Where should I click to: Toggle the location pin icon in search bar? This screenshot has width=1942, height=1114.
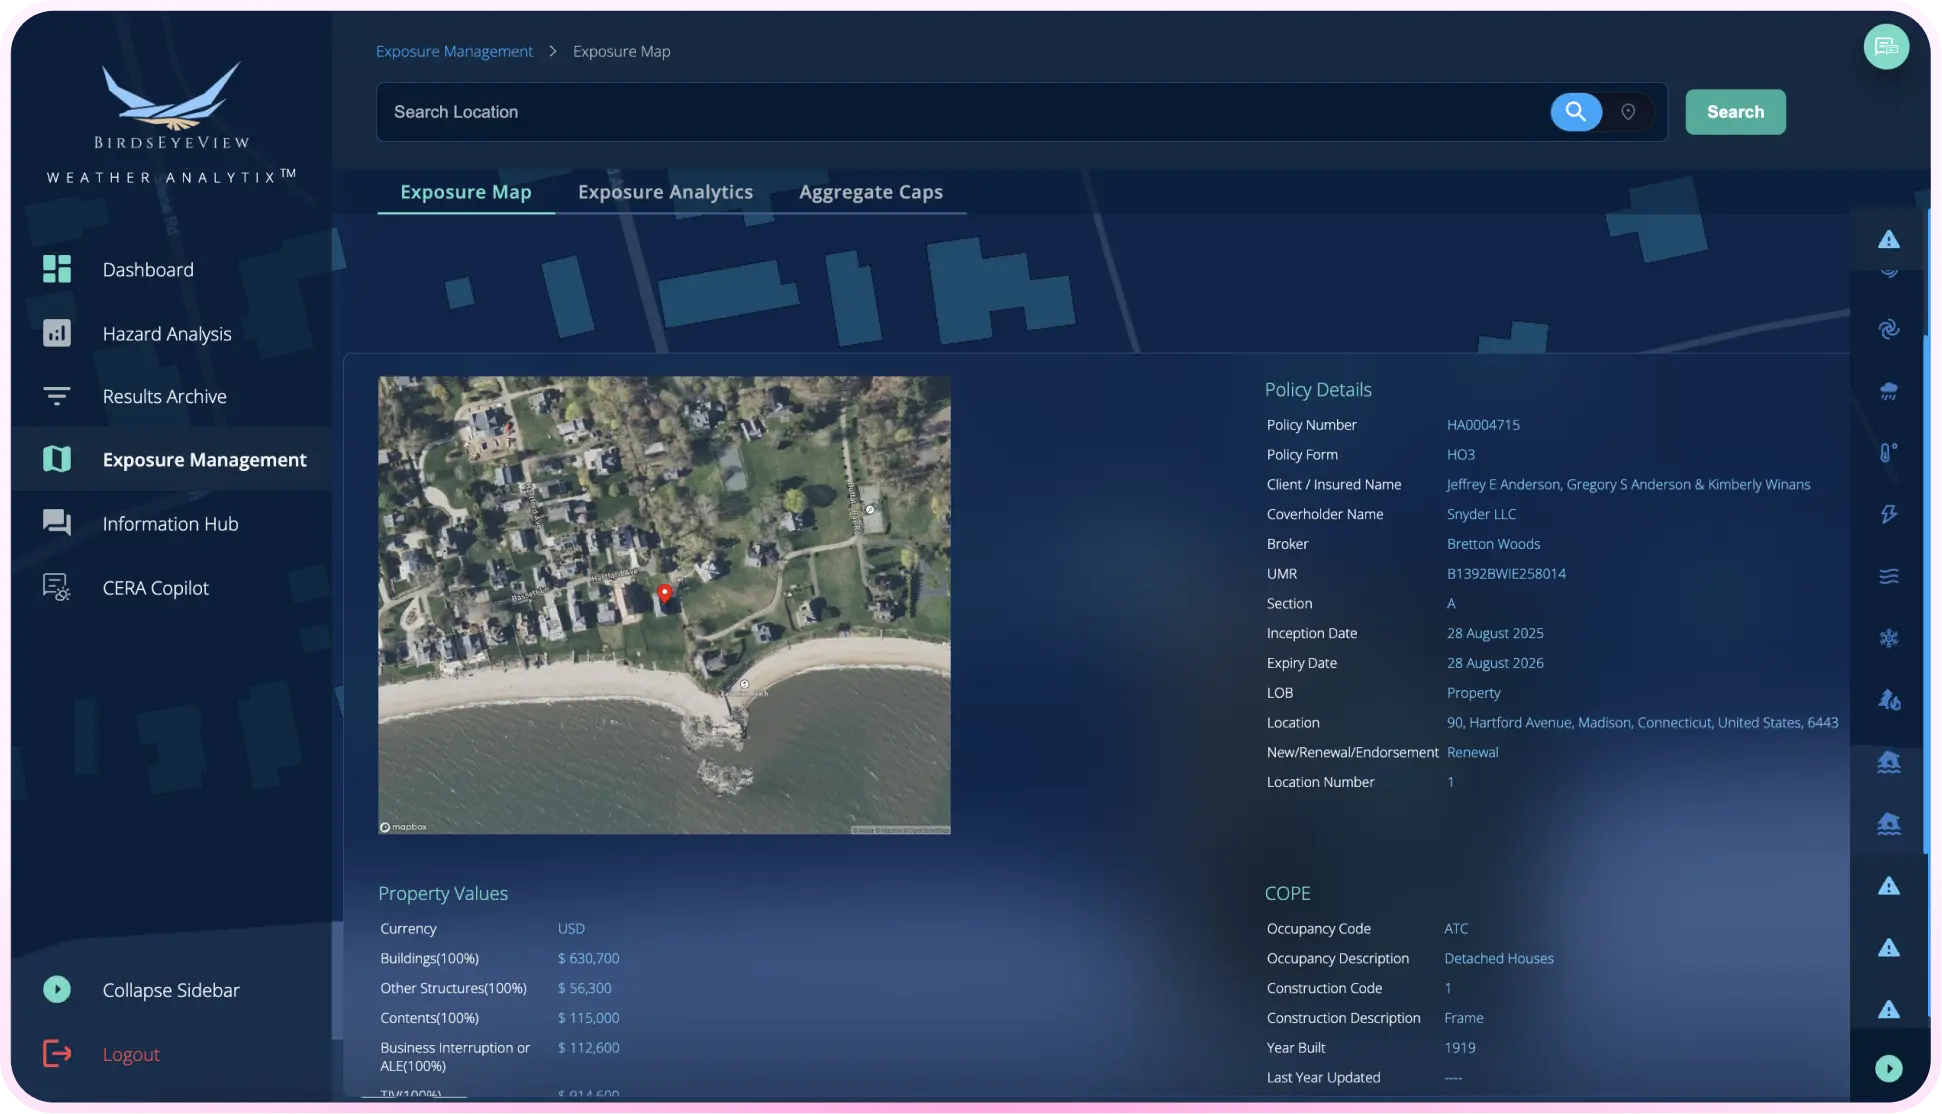pos(1628,112)
